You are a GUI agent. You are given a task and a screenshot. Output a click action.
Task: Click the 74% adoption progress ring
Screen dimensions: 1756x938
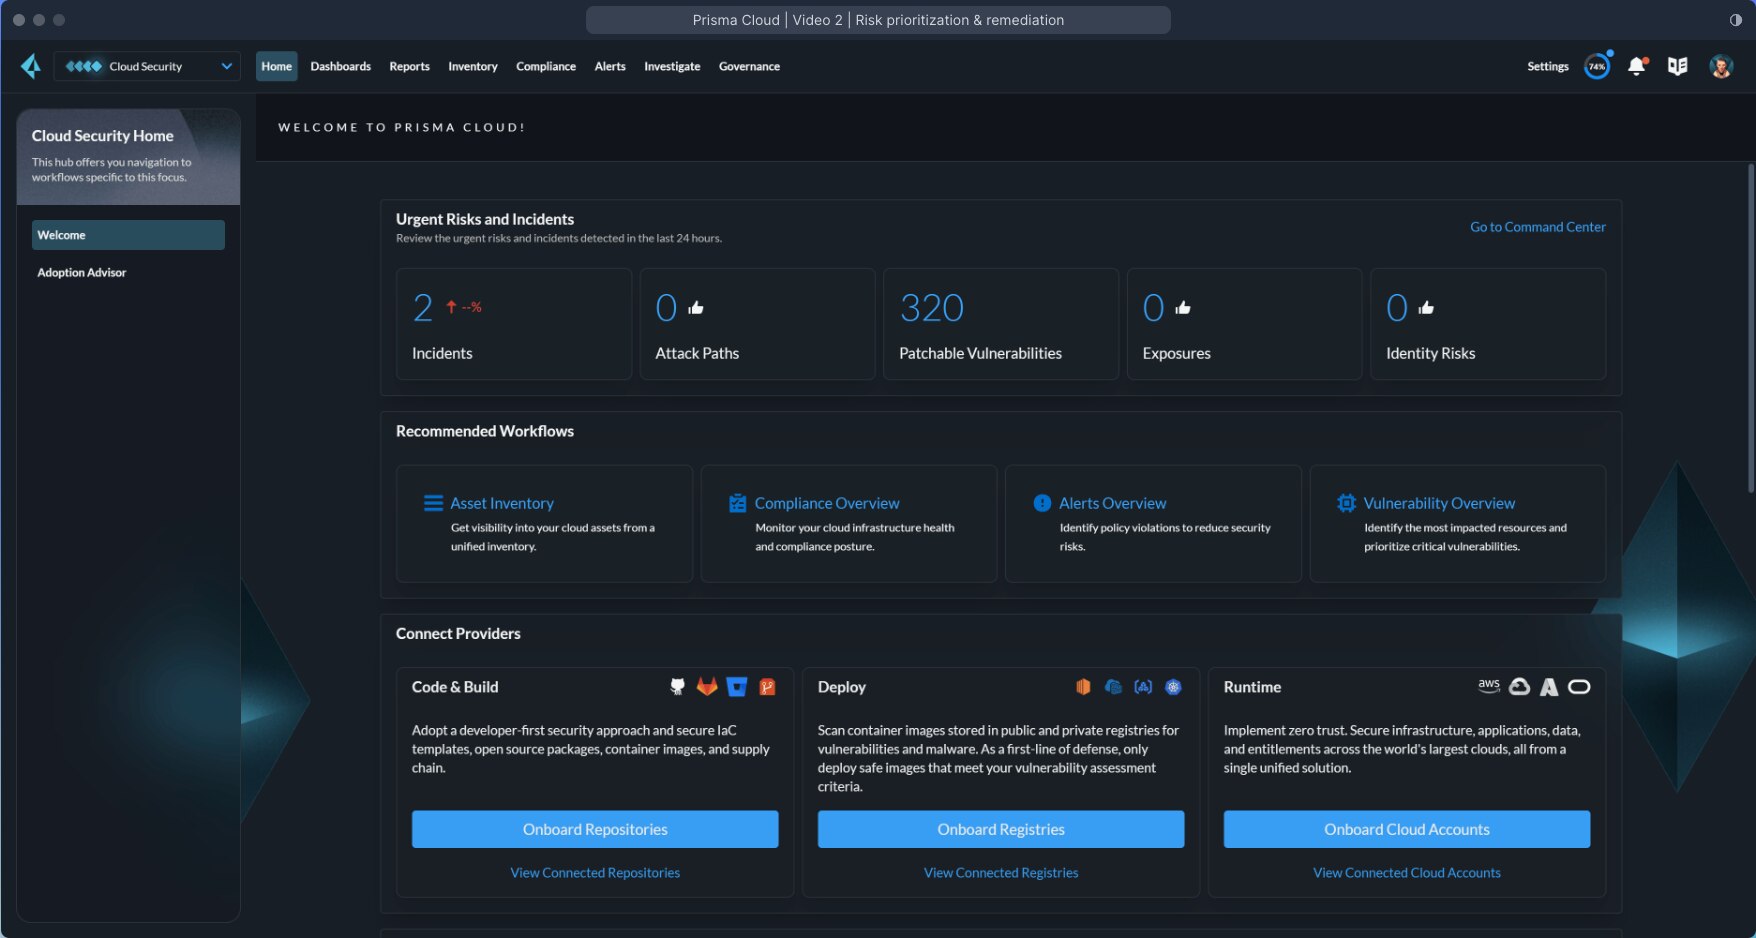tap(1597, 66)
